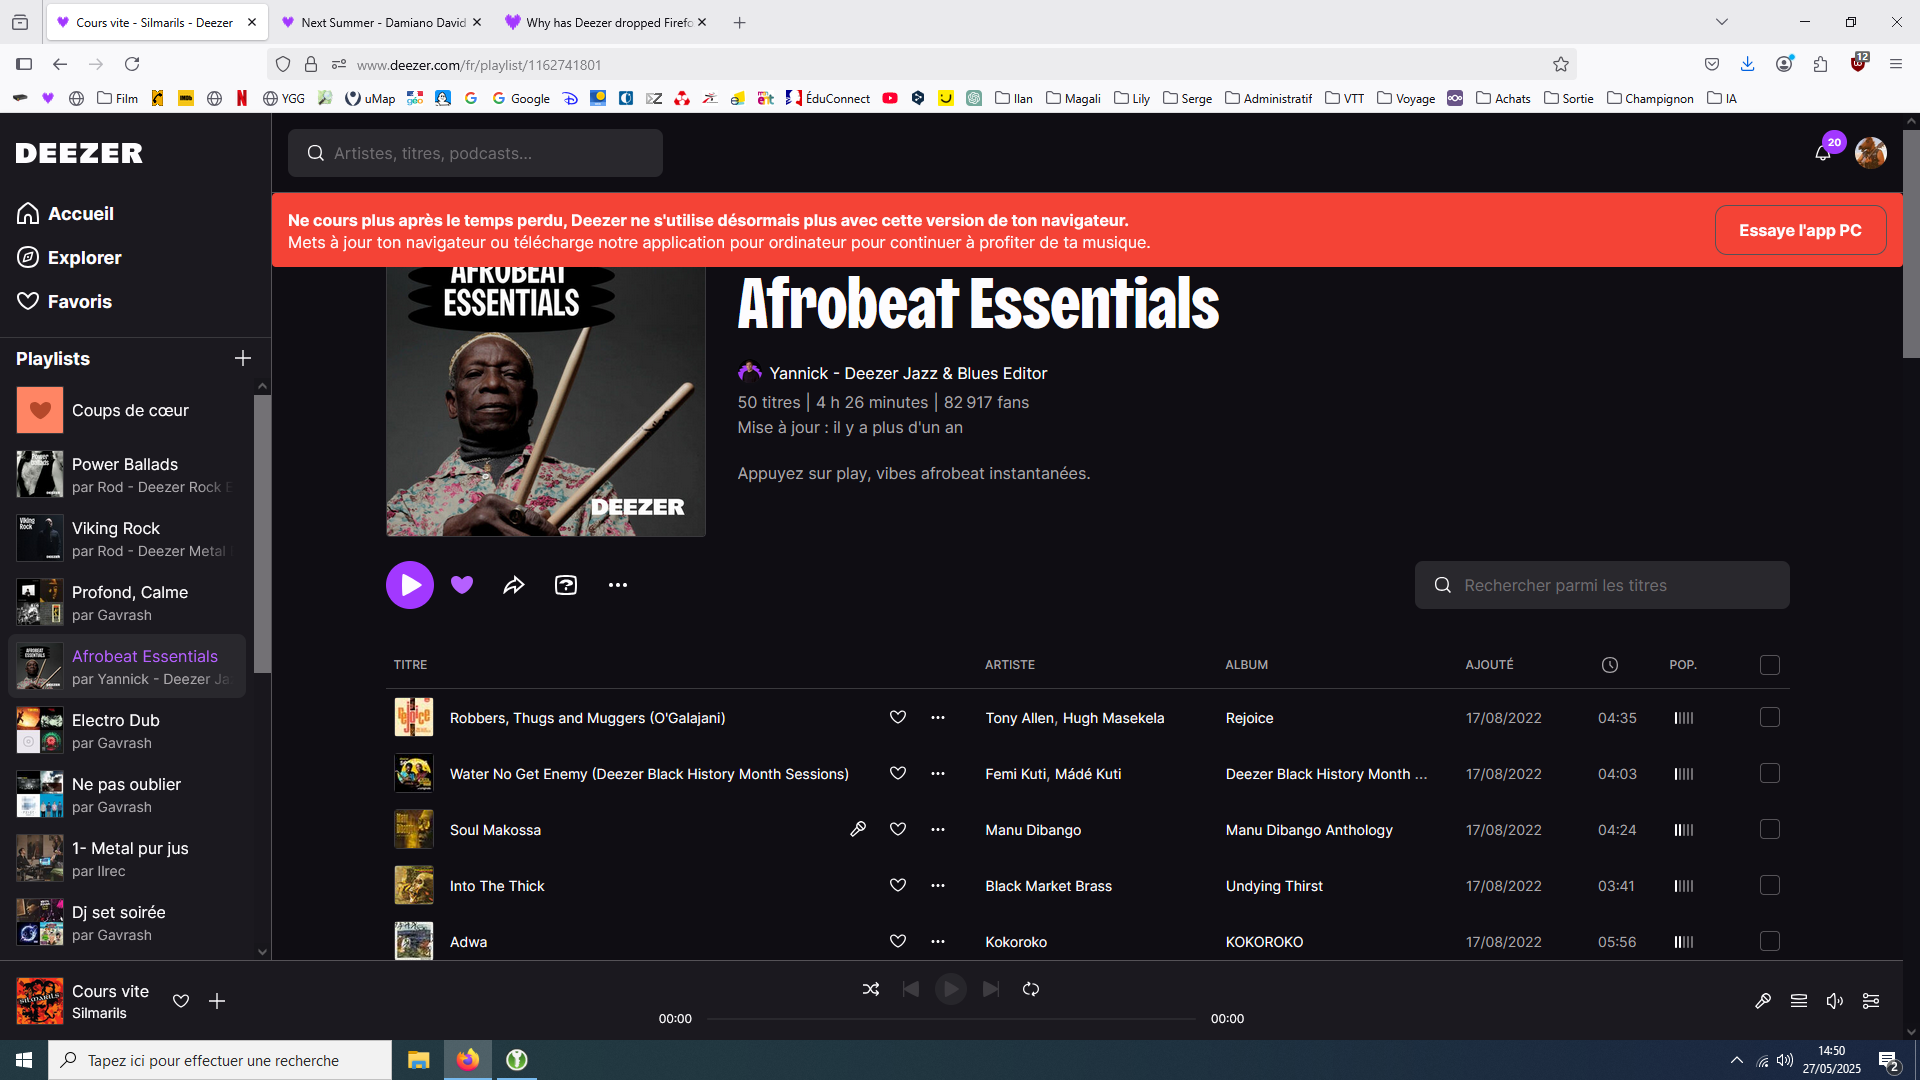The image size is (1920, 1080).
Task: Like the current track Cours vite
Action: tap(181, 1001)
